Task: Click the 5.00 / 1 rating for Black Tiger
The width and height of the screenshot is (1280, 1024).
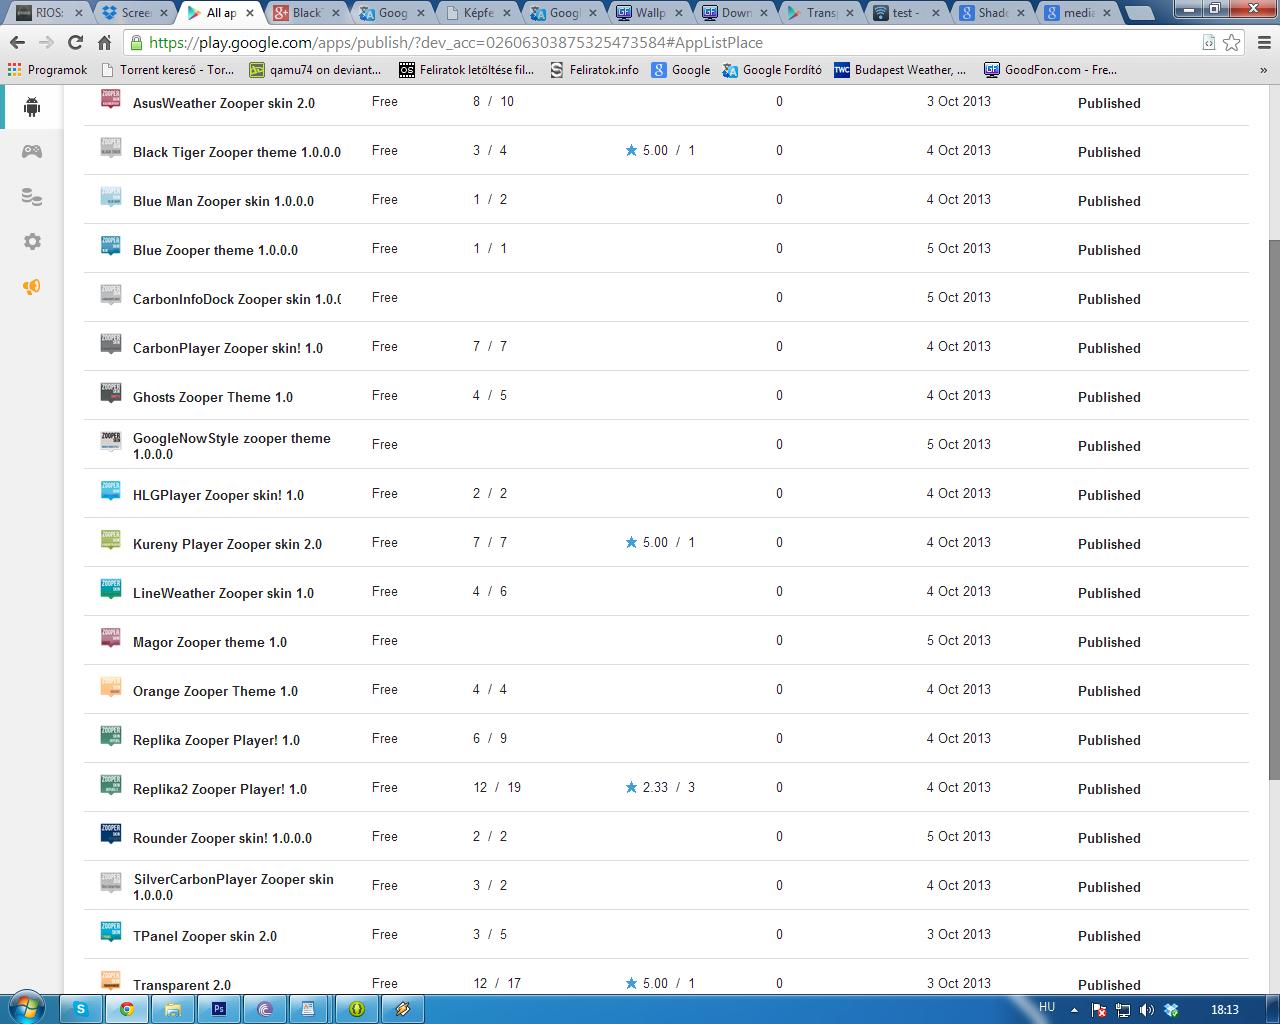Action: 660,150
